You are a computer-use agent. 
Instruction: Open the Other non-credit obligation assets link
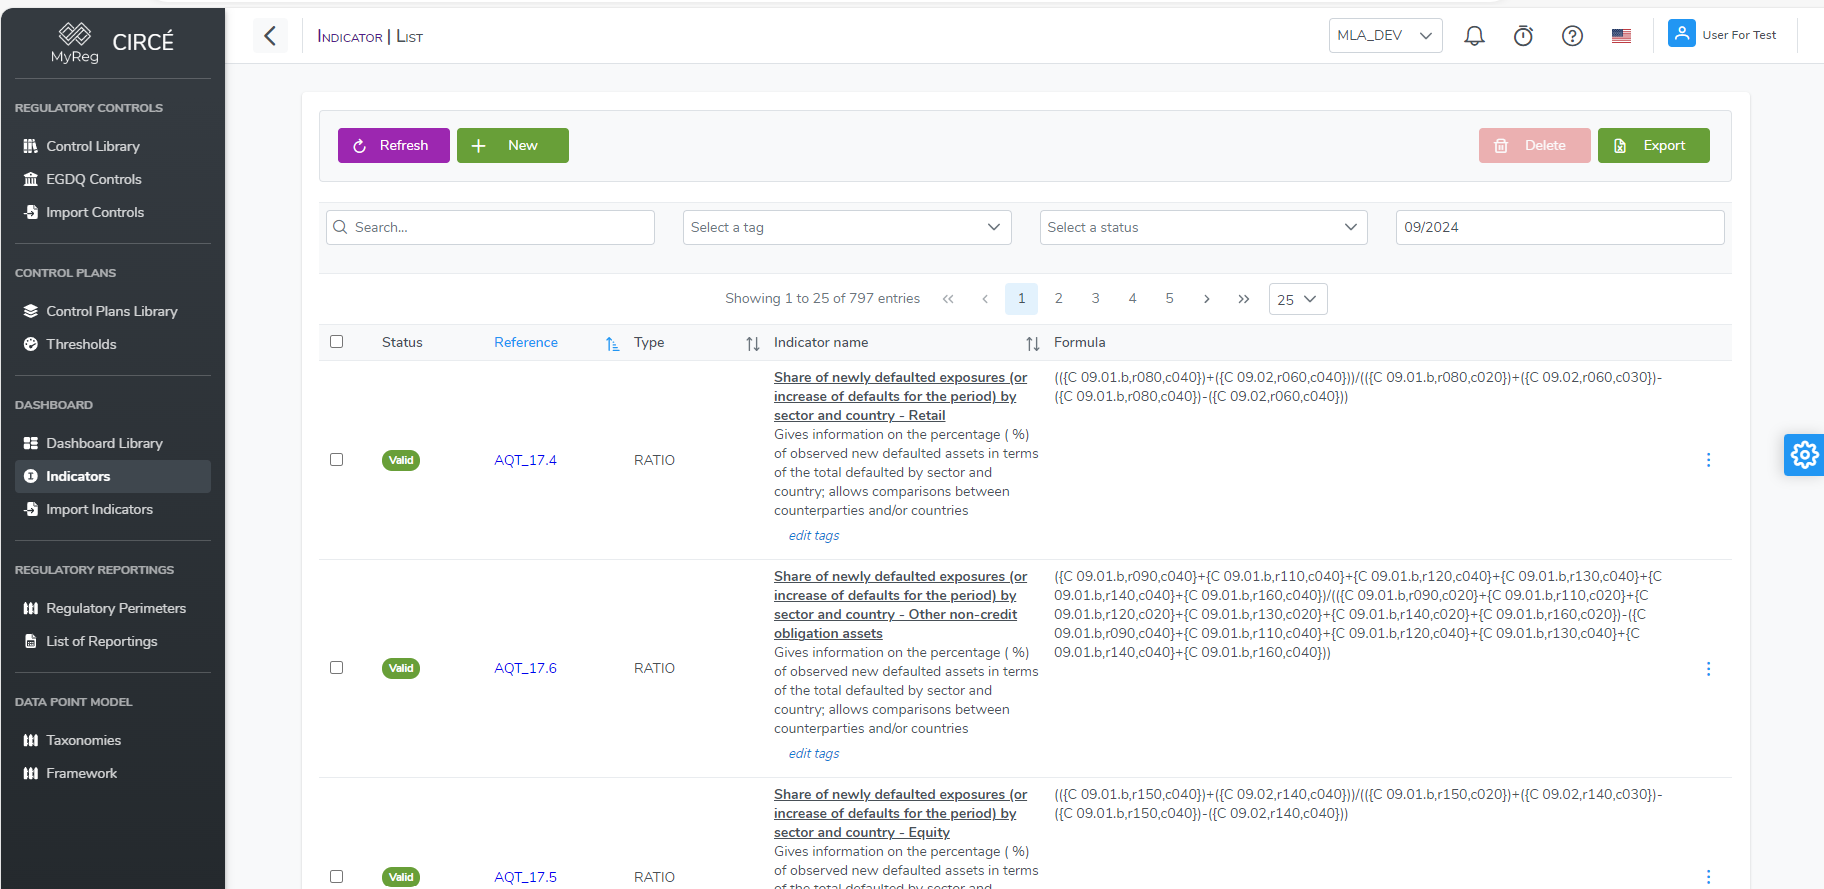[x=900, y=605]
